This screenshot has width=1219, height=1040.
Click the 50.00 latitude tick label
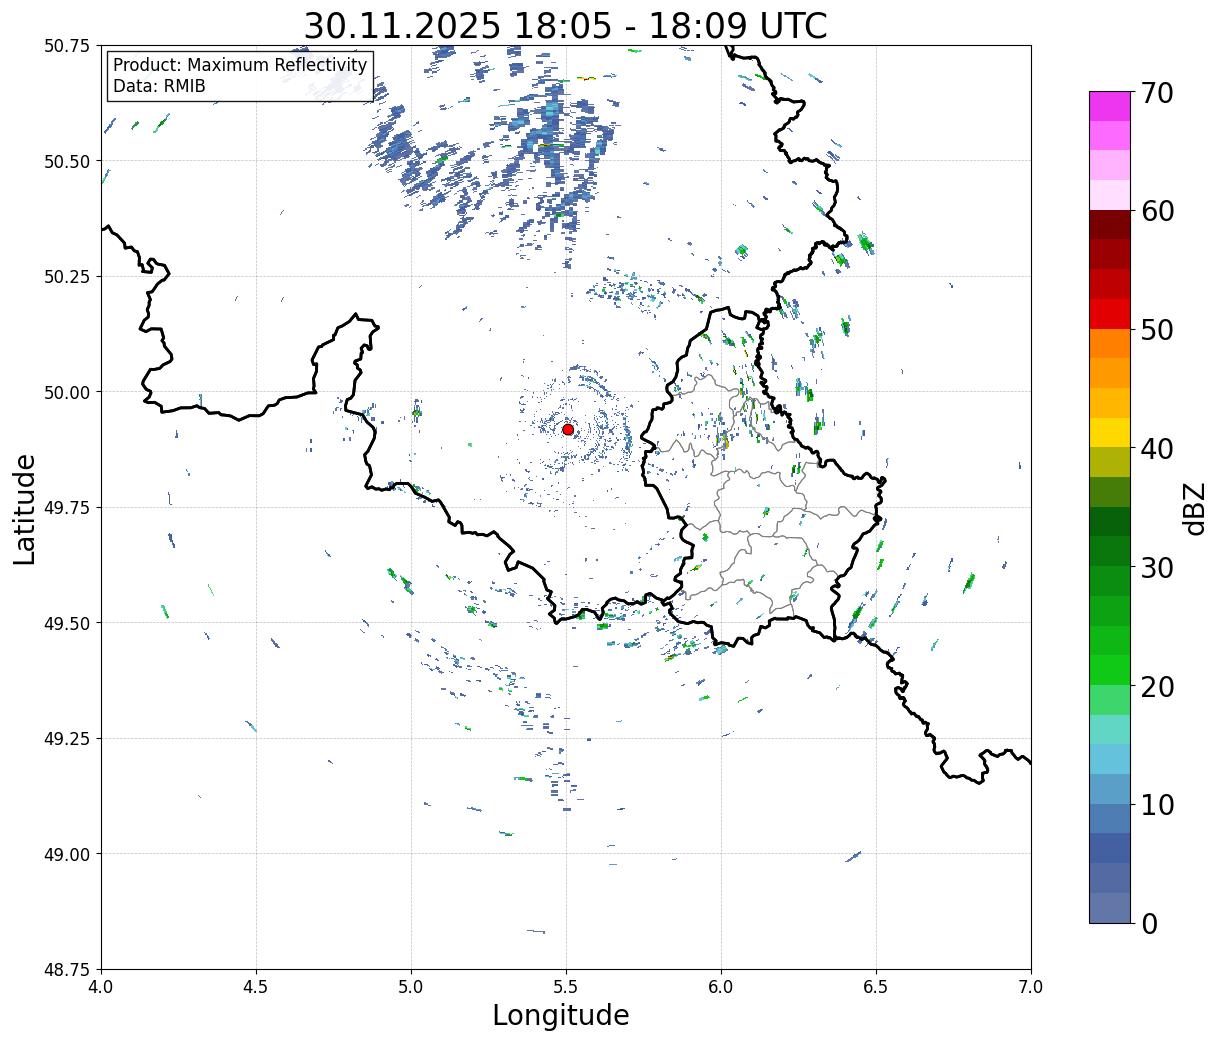pos(68,392)
